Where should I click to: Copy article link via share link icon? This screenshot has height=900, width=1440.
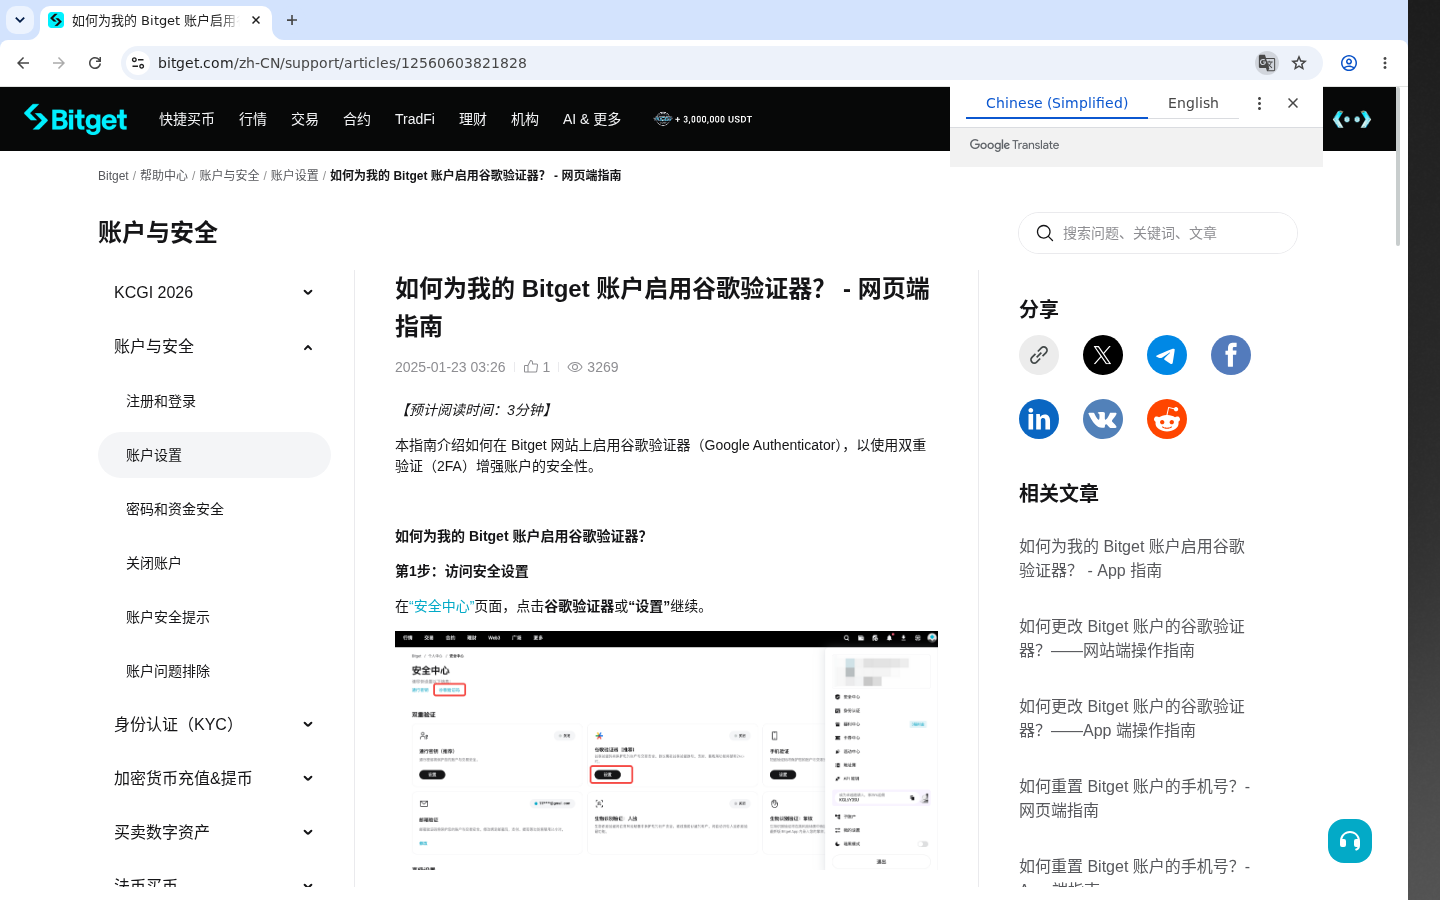1039,355
